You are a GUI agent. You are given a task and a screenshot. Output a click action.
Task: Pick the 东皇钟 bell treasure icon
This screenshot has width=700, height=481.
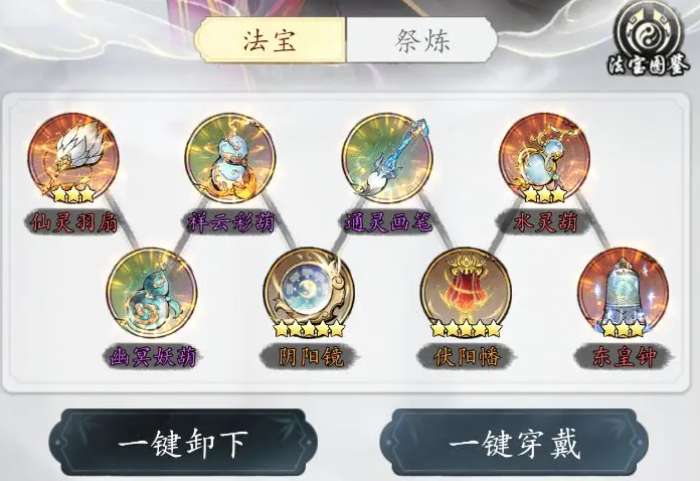point(623,293)
